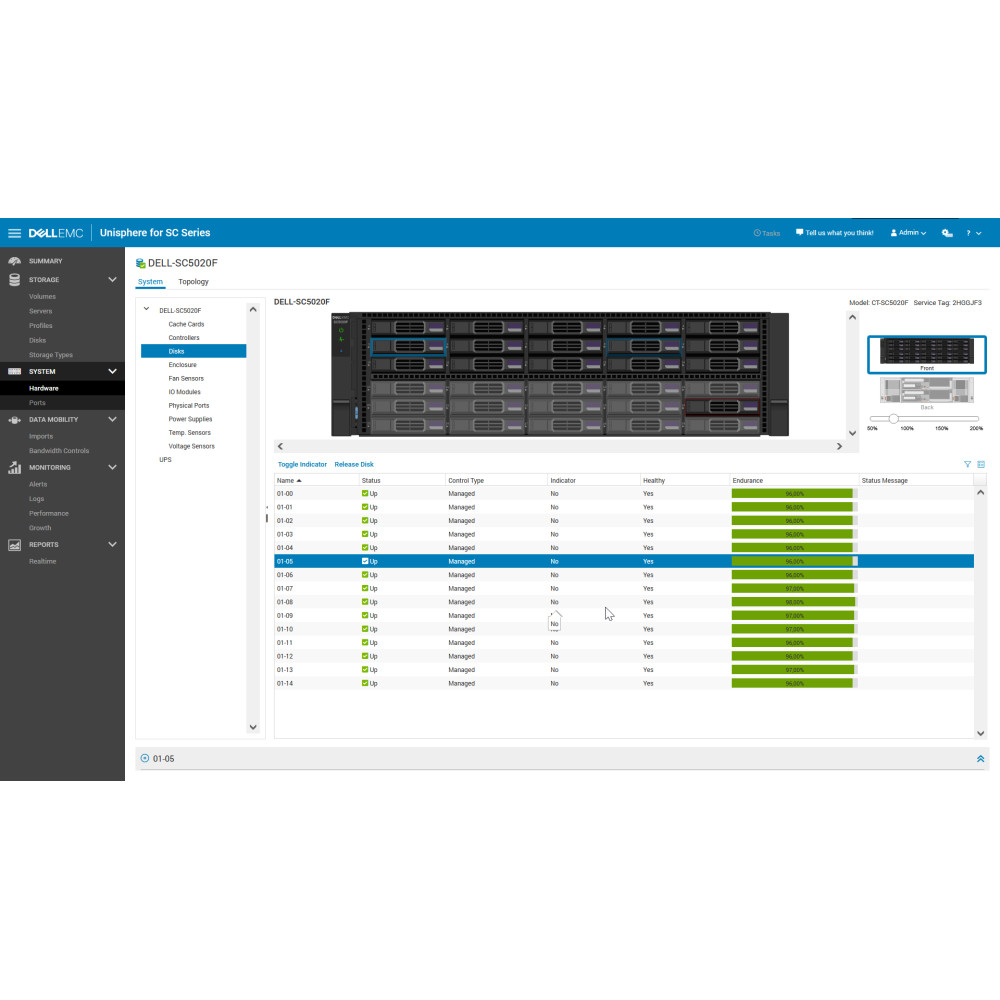Click the circle icon beside 01-05 details

[x=145, y=758]
